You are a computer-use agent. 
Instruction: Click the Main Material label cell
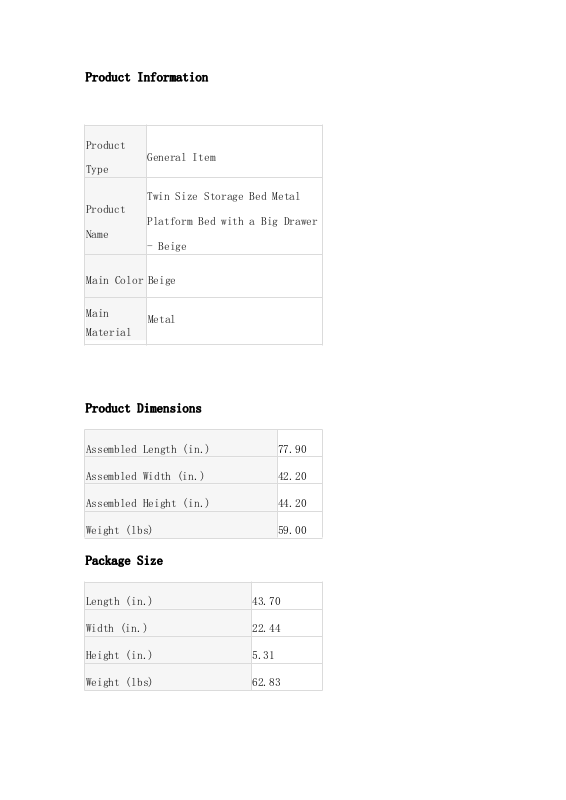pos(116,321)
